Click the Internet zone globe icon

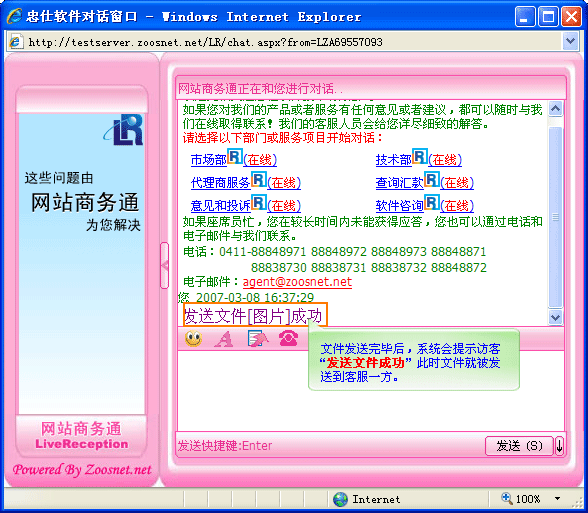coord(340,499)
